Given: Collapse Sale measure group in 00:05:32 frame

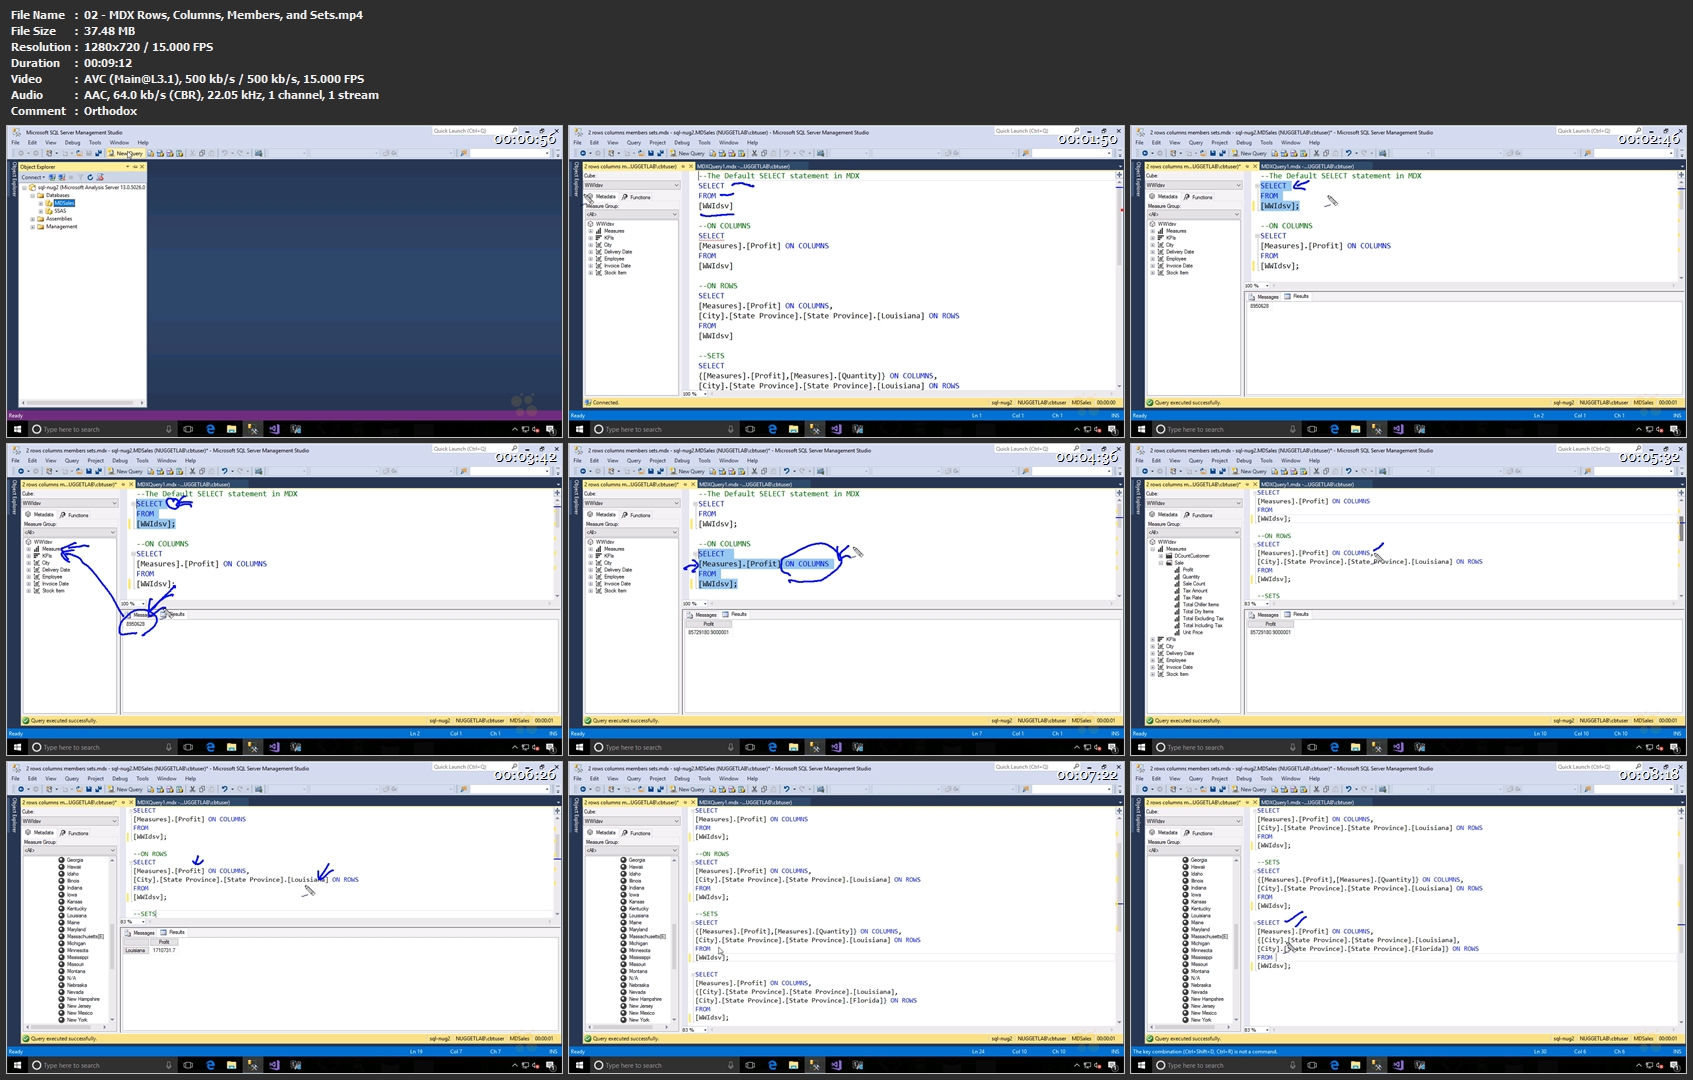Looking at the screenshot, I should click(x=1161, y=563).
